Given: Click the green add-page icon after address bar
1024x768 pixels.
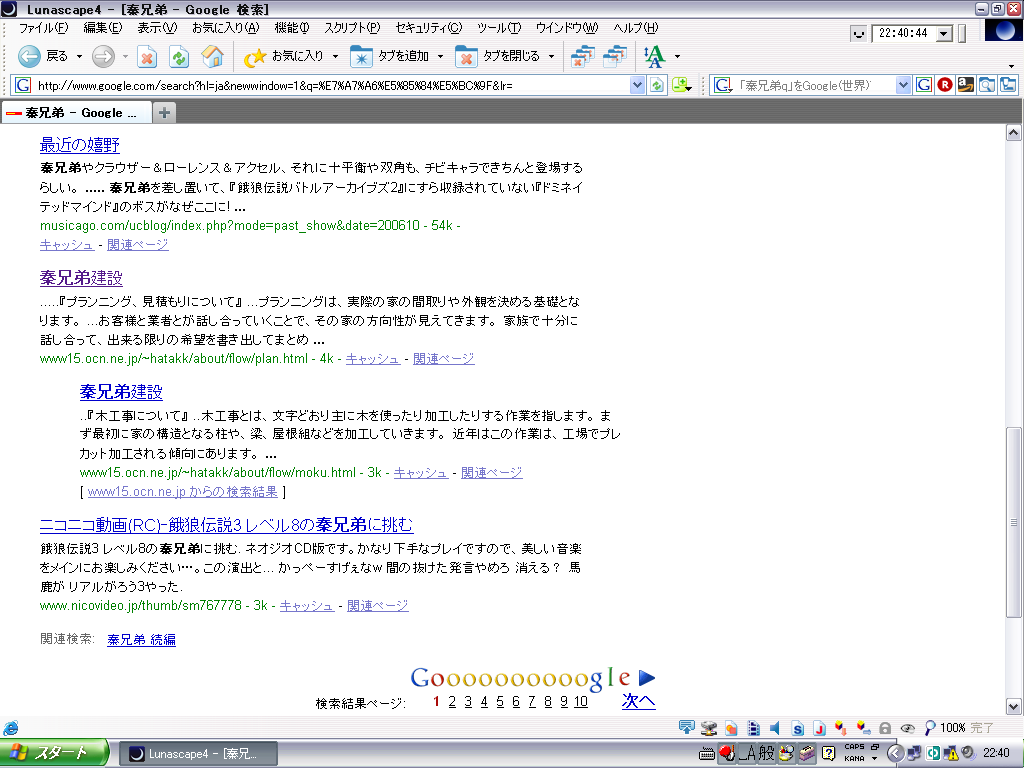Looking at the screenshot, I should 681,86.
